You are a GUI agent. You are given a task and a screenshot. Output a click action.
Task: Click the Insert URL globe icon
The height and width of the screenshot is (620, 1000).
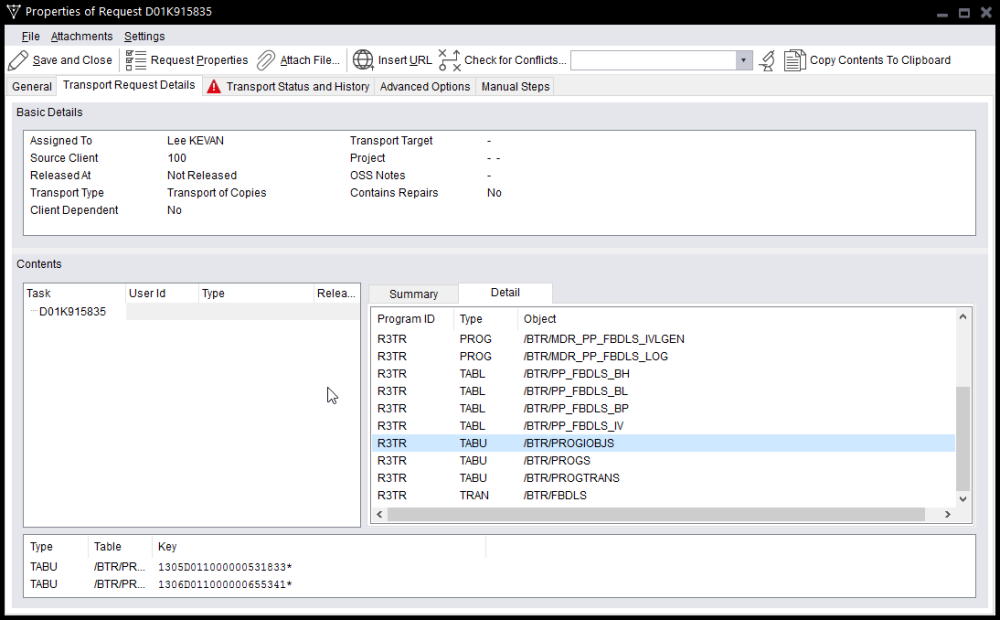(x=363, y=60)
